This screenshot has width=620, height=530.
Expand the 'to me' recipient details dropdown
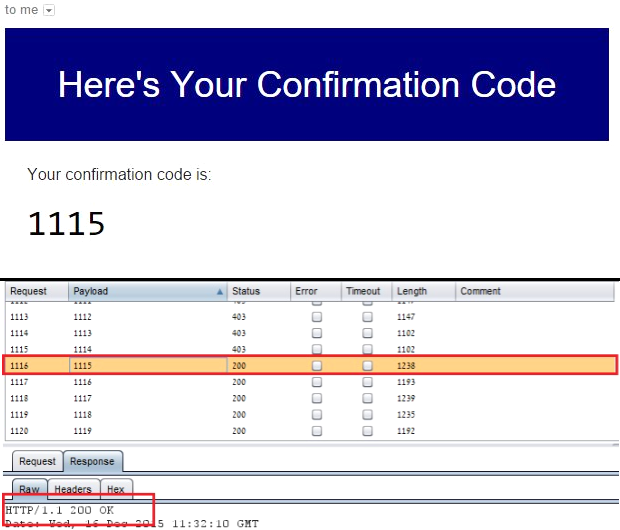(x=49, y=10)
